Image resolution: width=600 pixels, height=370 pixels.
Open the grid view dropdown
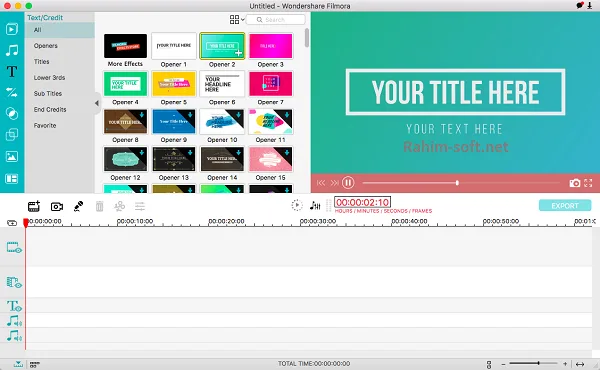pos(237,20)
